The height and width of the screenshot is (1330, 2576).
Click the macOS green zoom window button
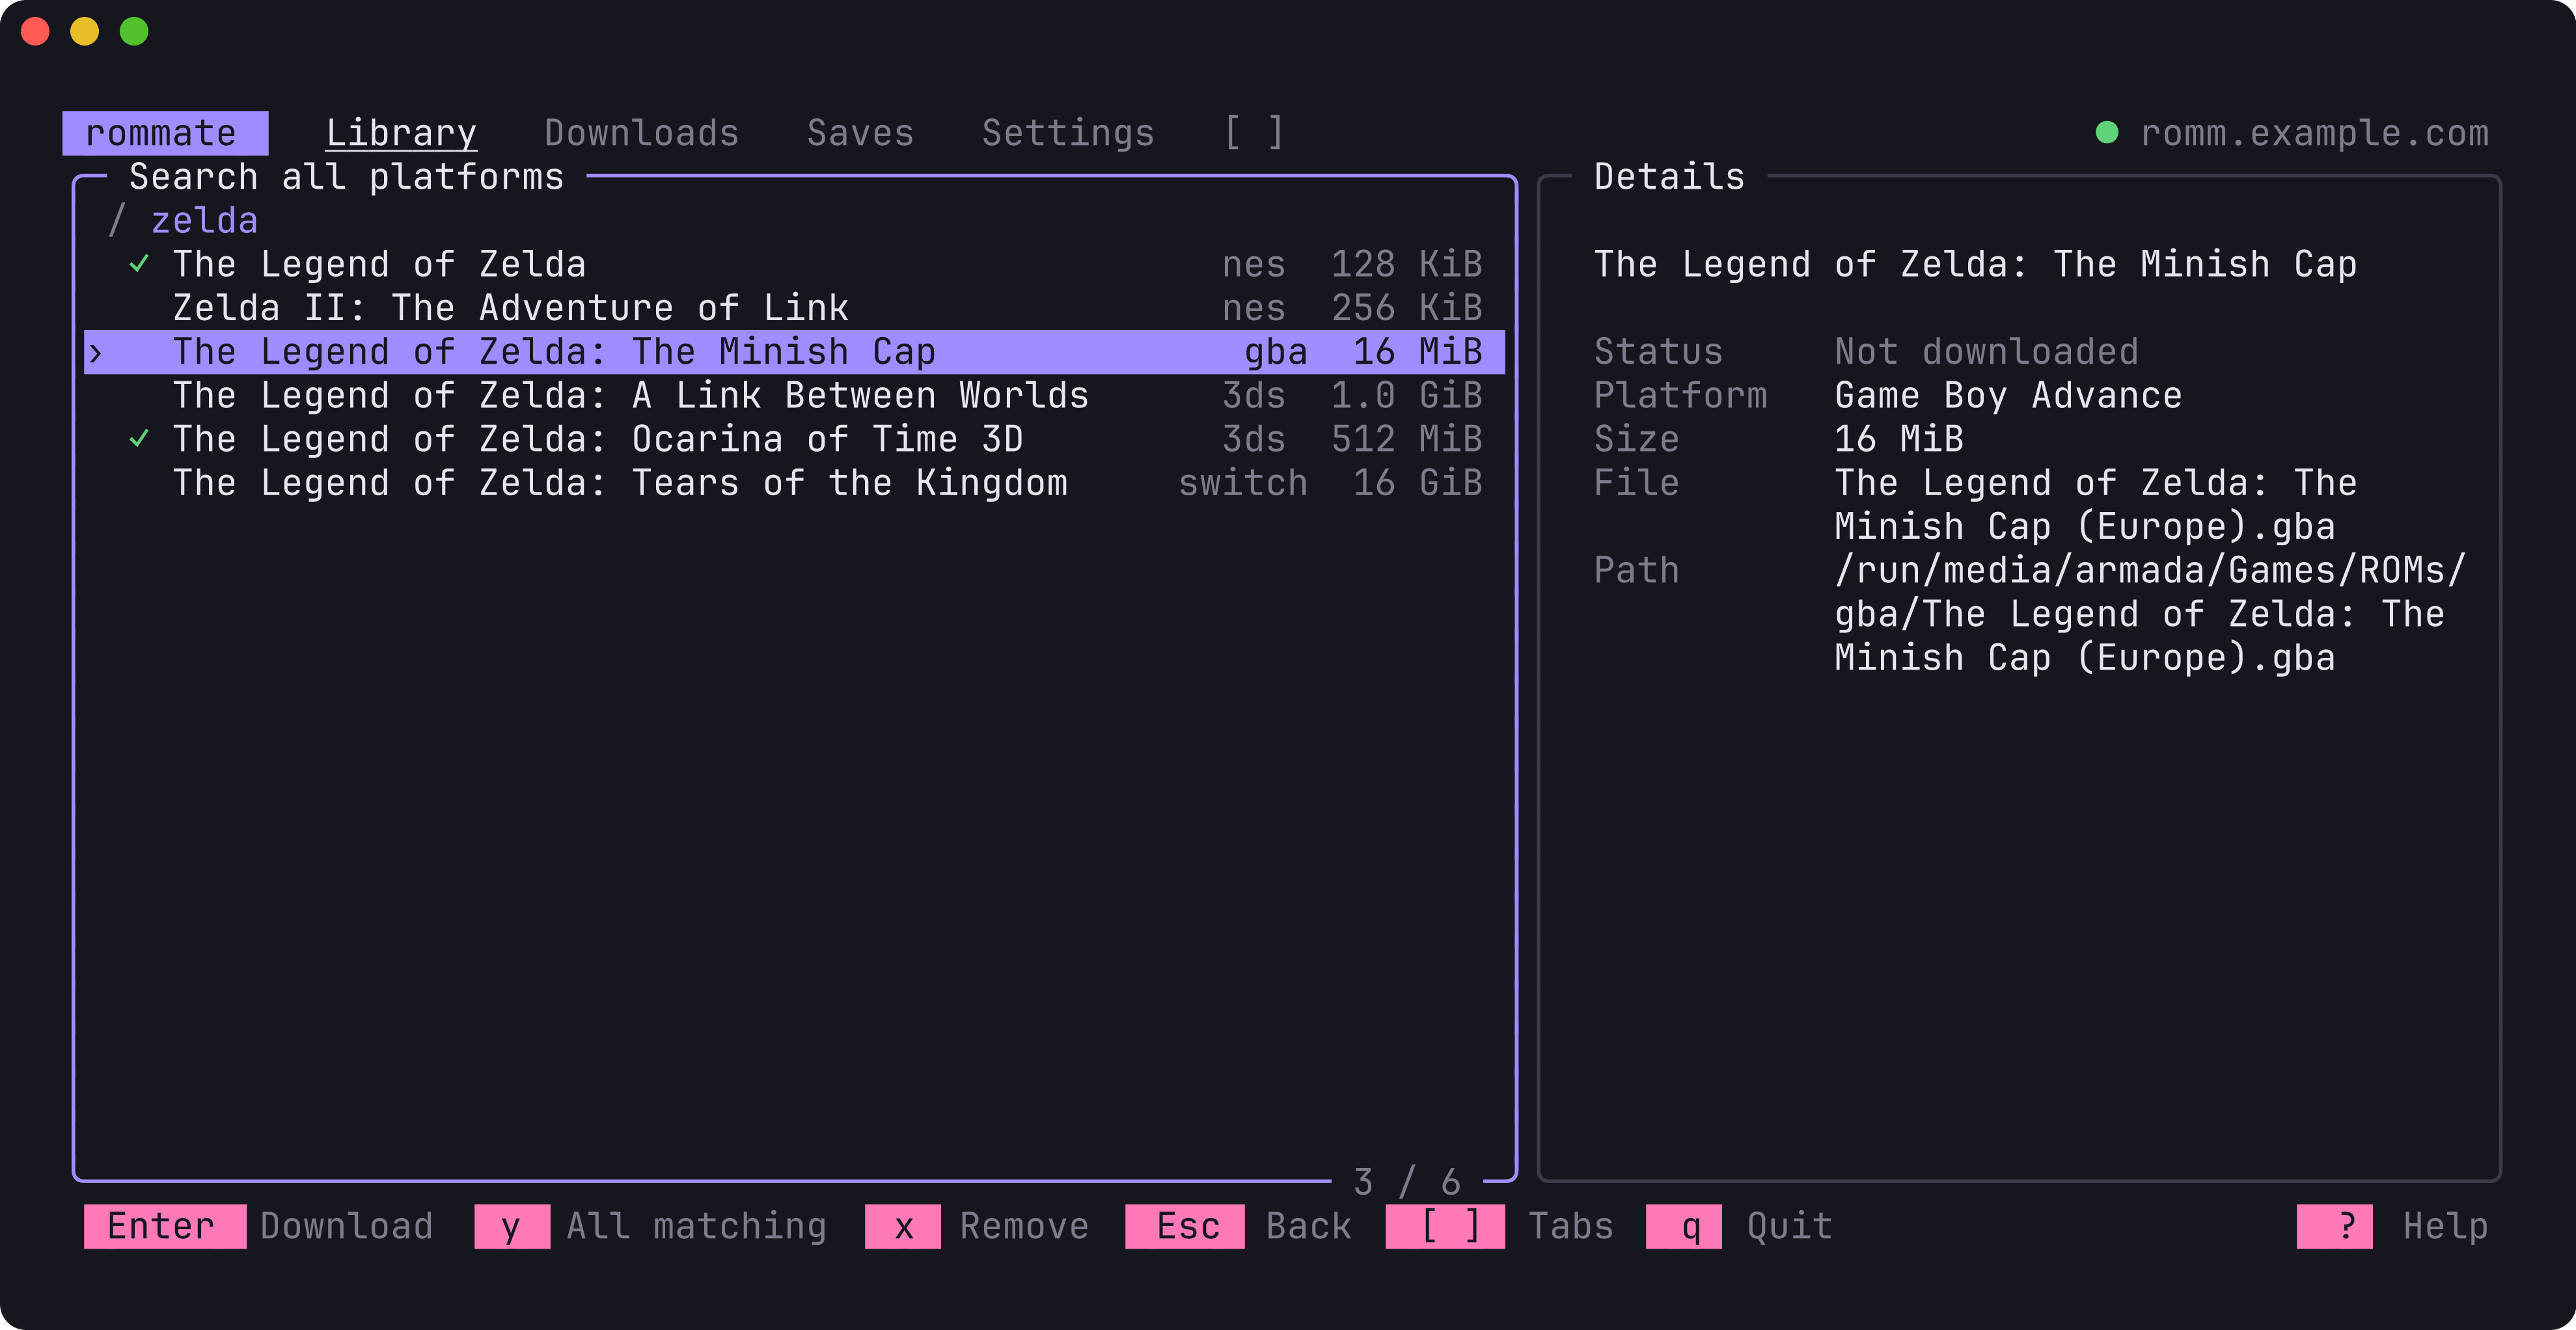click(134, 32)
